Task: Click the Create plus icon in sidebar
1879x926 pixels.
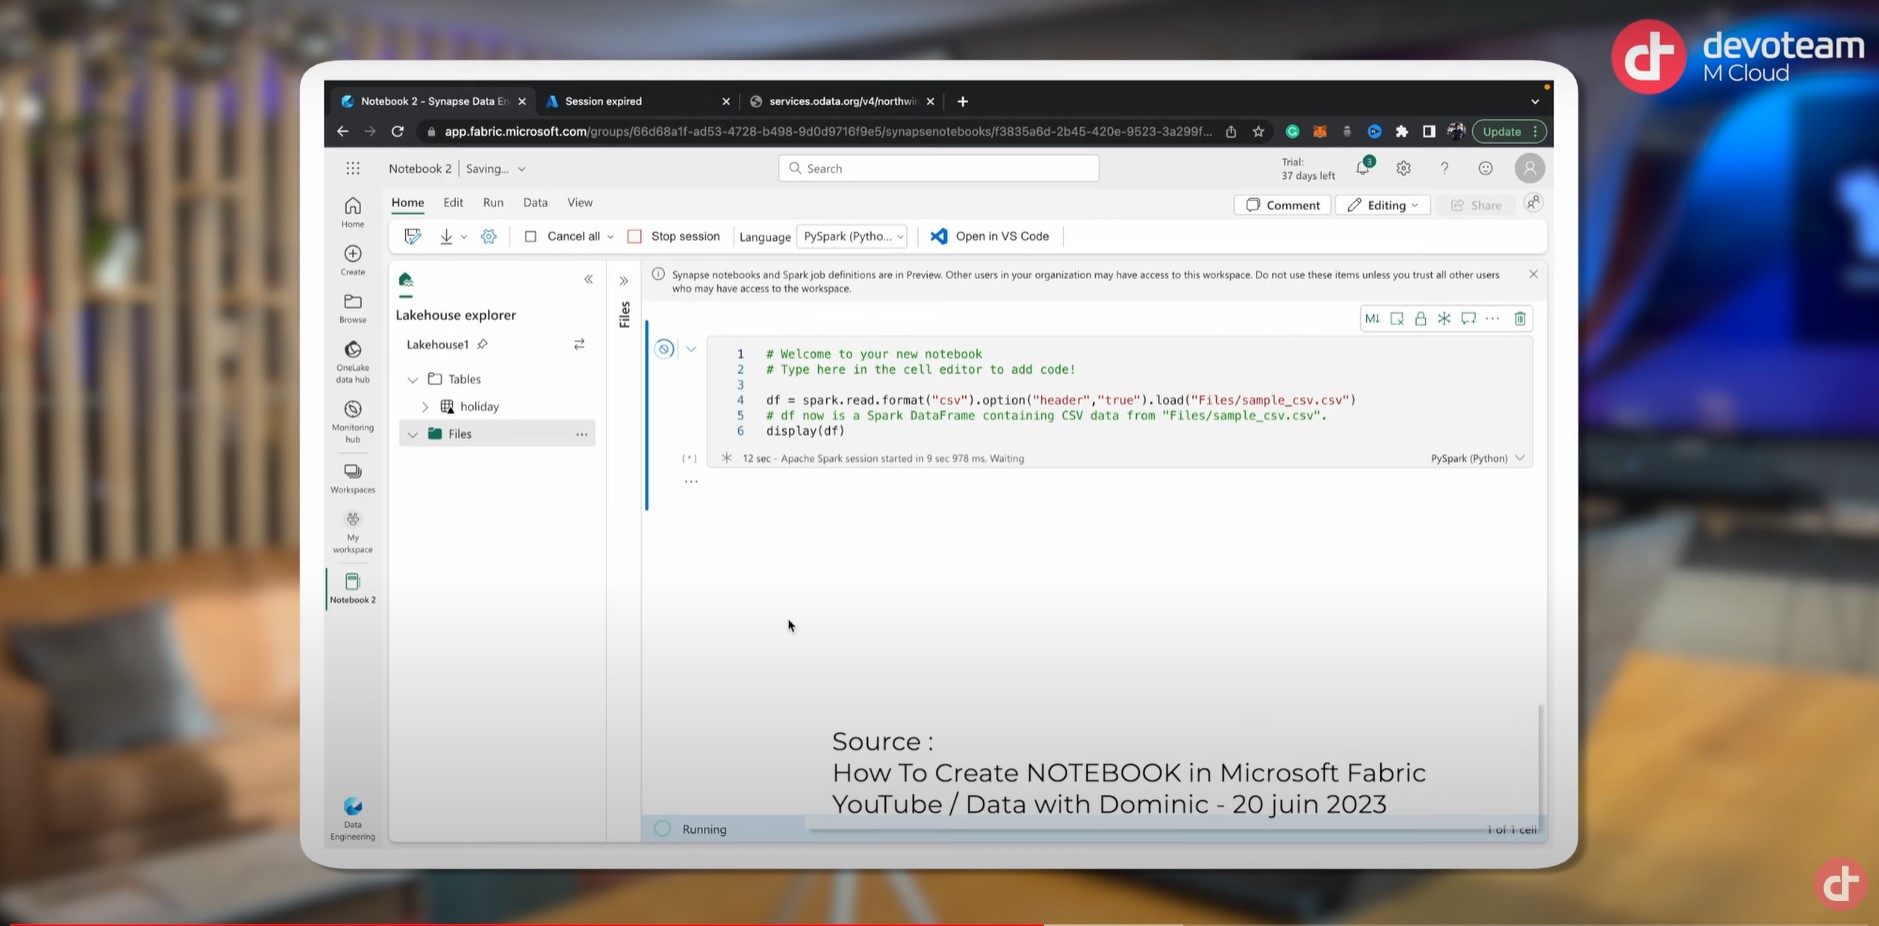Action: coord(353,254)
